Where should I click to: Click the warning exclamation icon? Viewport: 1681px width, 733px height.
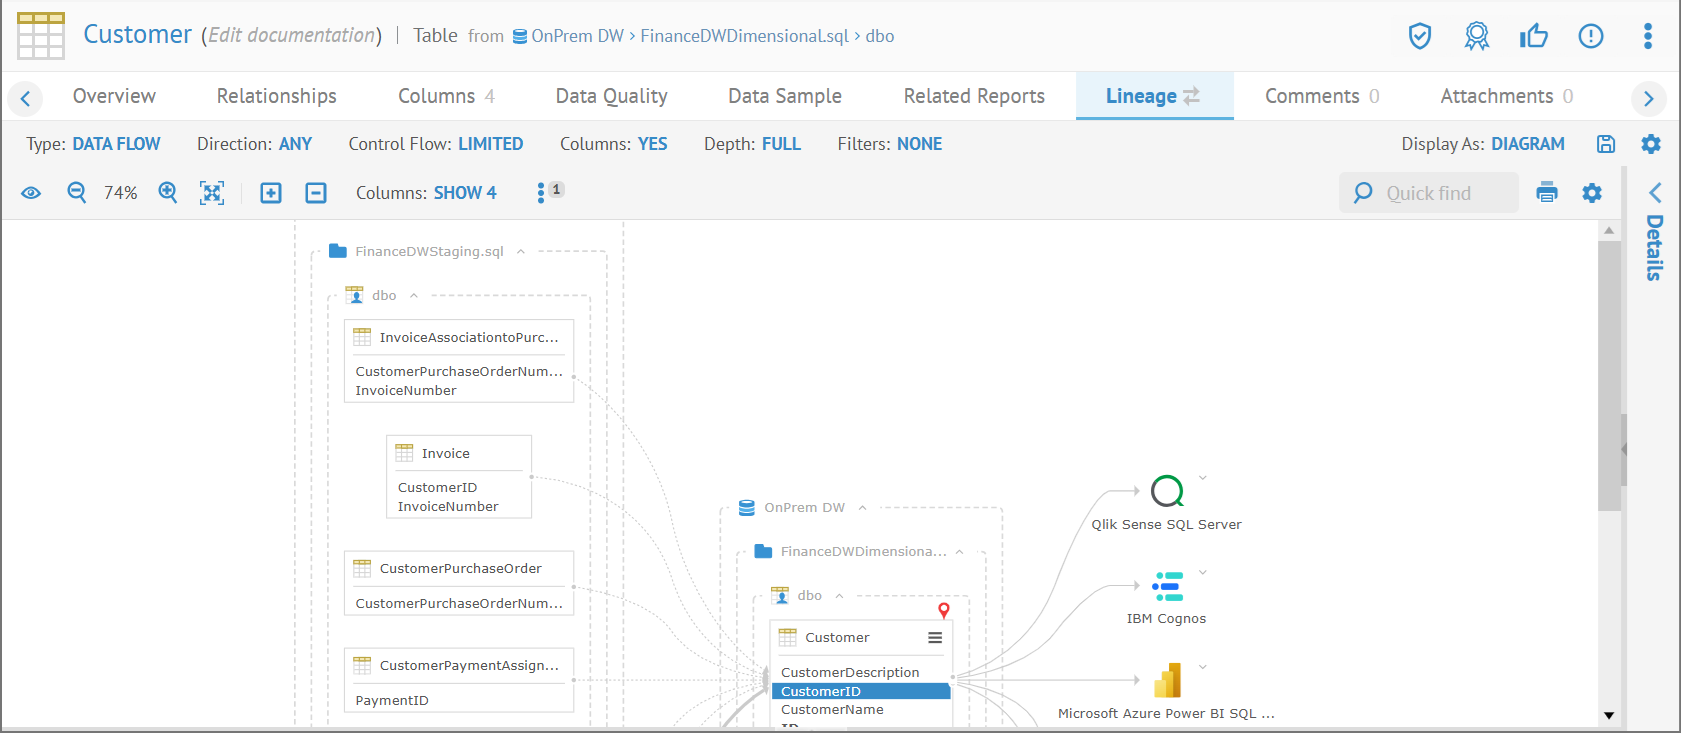[1590, 37]
